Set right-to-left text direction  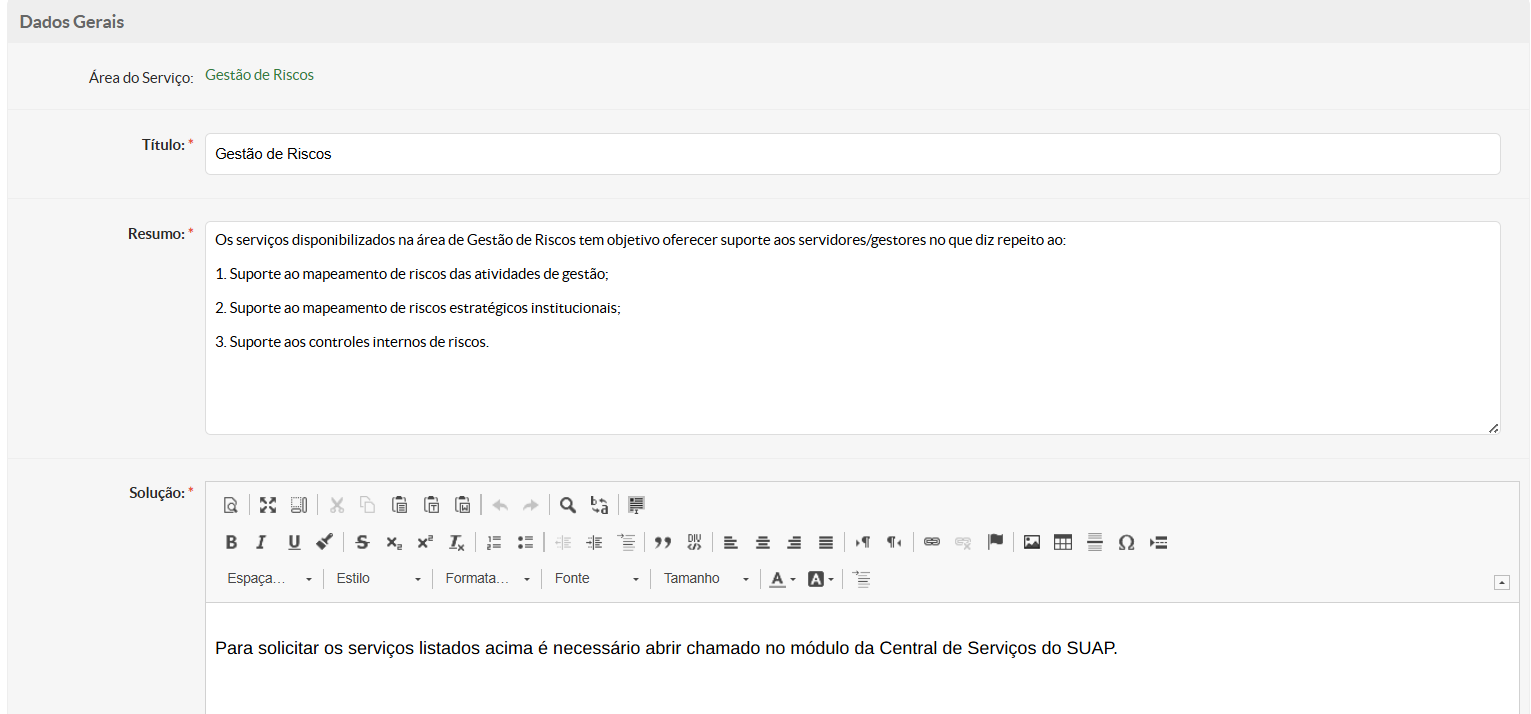[894, 542]
